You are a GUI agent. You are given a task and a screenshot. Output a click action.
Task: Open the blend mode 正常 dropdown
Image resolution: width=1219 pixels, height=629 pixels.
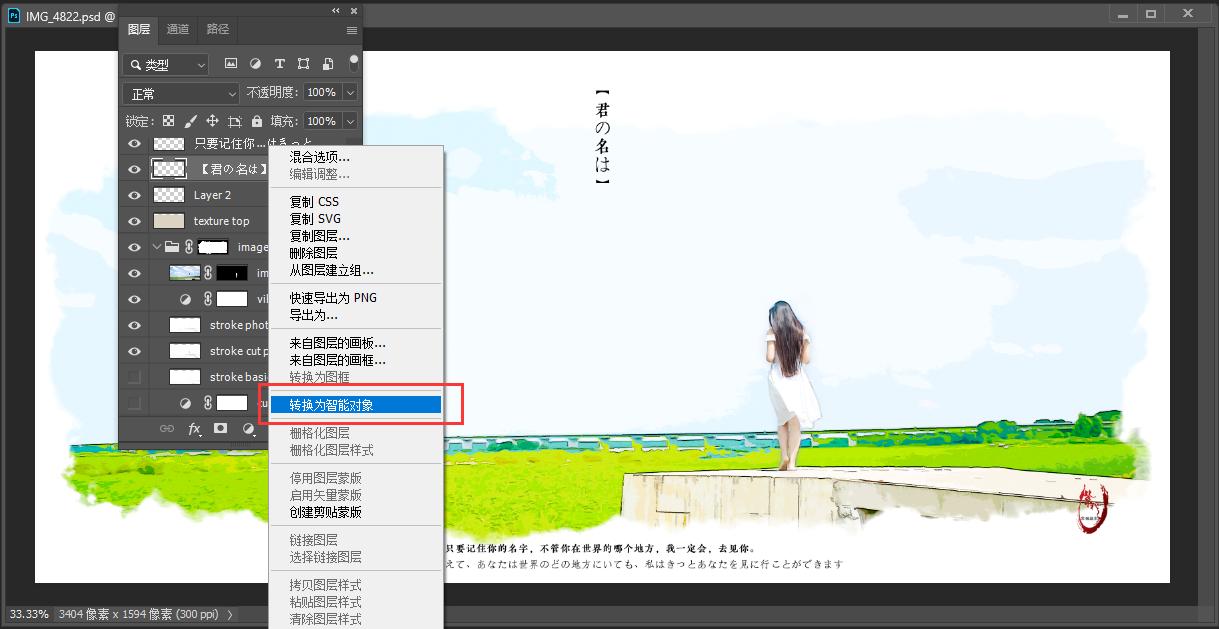[x=181, y=93]
